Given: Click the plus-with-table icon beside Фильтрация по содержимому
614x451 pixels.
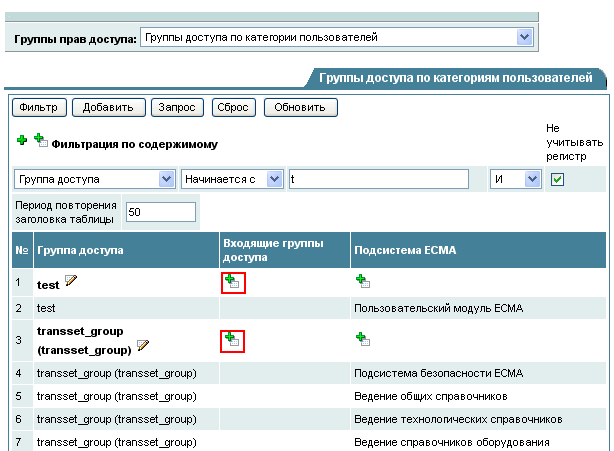Looking at the screenshot, I should click(x=41, y=140).
